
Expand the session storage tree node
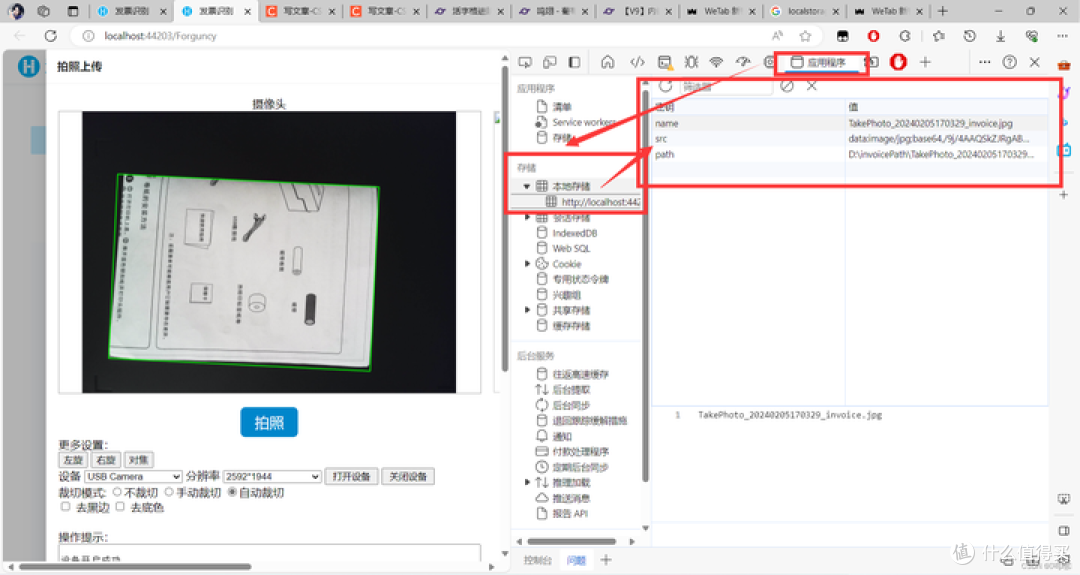[x=528, y=218]
